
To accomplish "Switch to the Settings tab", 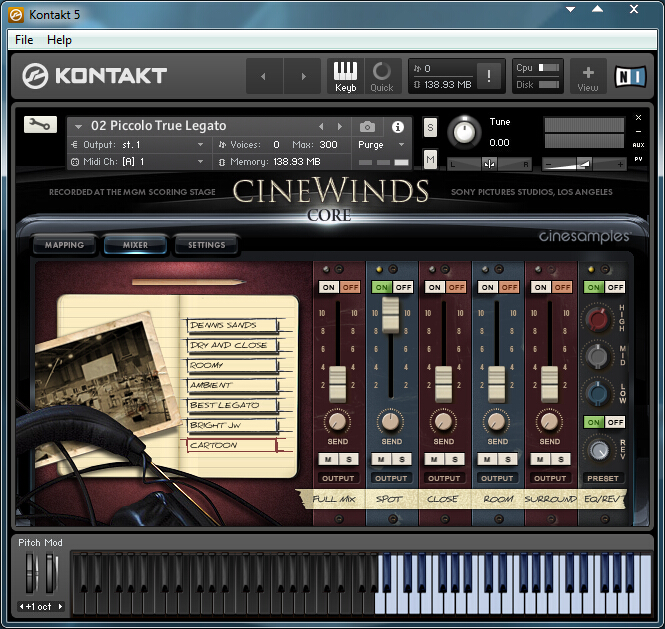I will 207,245.
